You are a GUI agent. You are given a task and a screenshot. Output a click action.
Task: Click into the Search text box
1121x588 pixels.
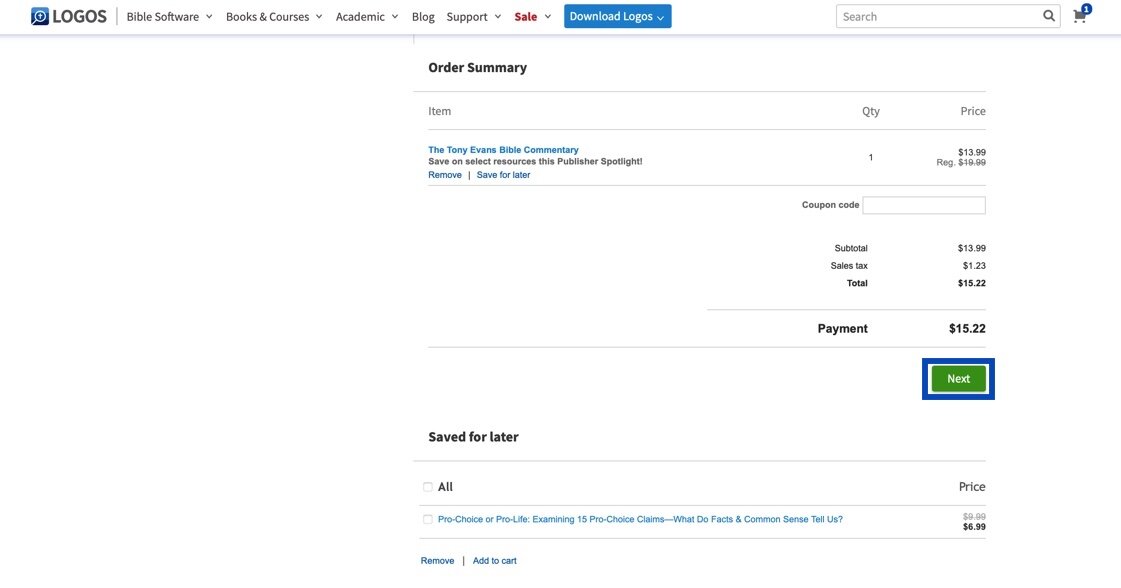[939, 16]
